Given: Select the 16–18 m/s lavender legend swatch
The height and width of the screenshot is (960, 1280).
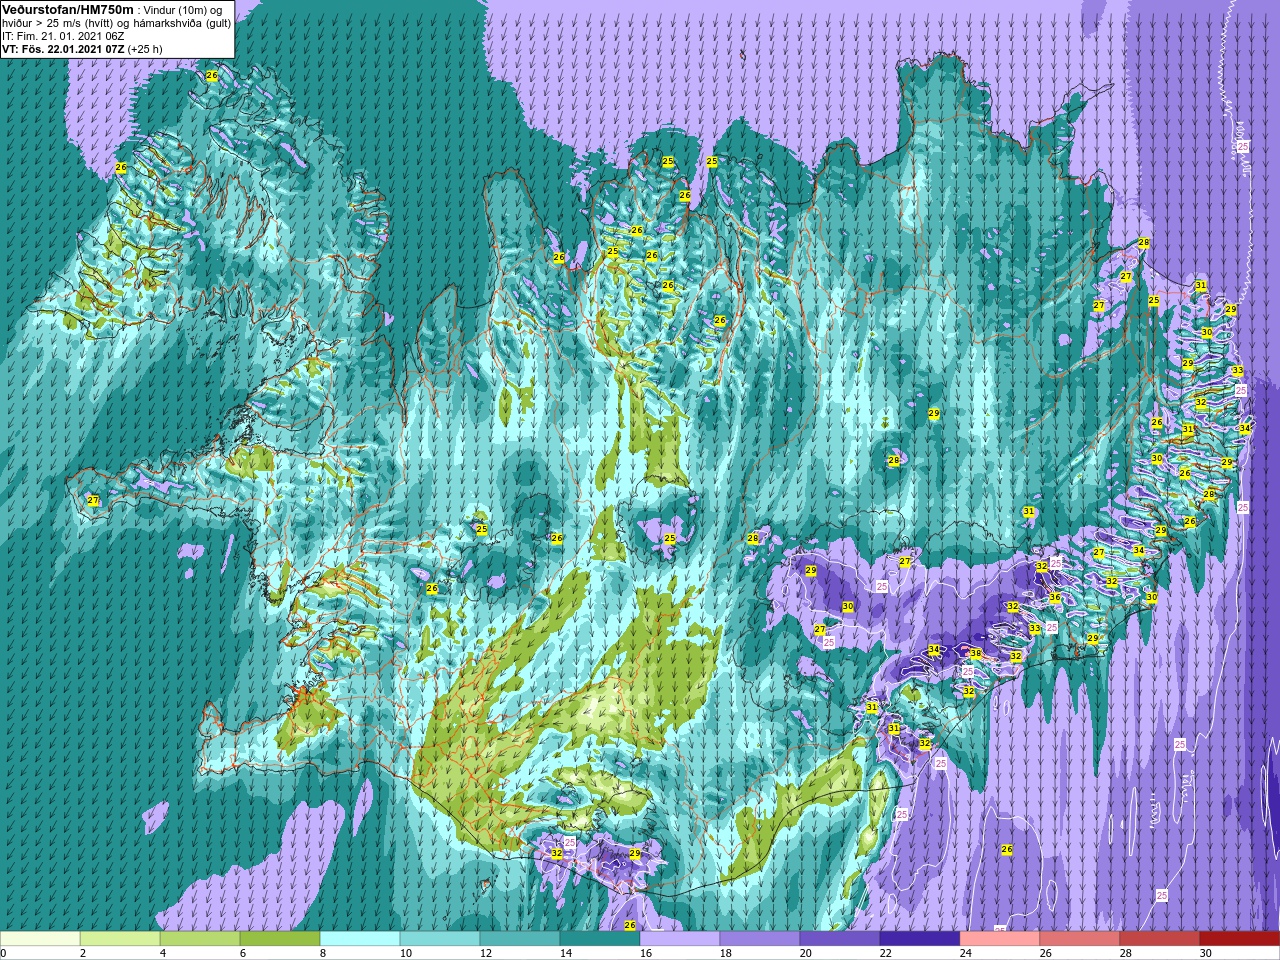Looking at the screenshot, I should click(x=680, y=940).
